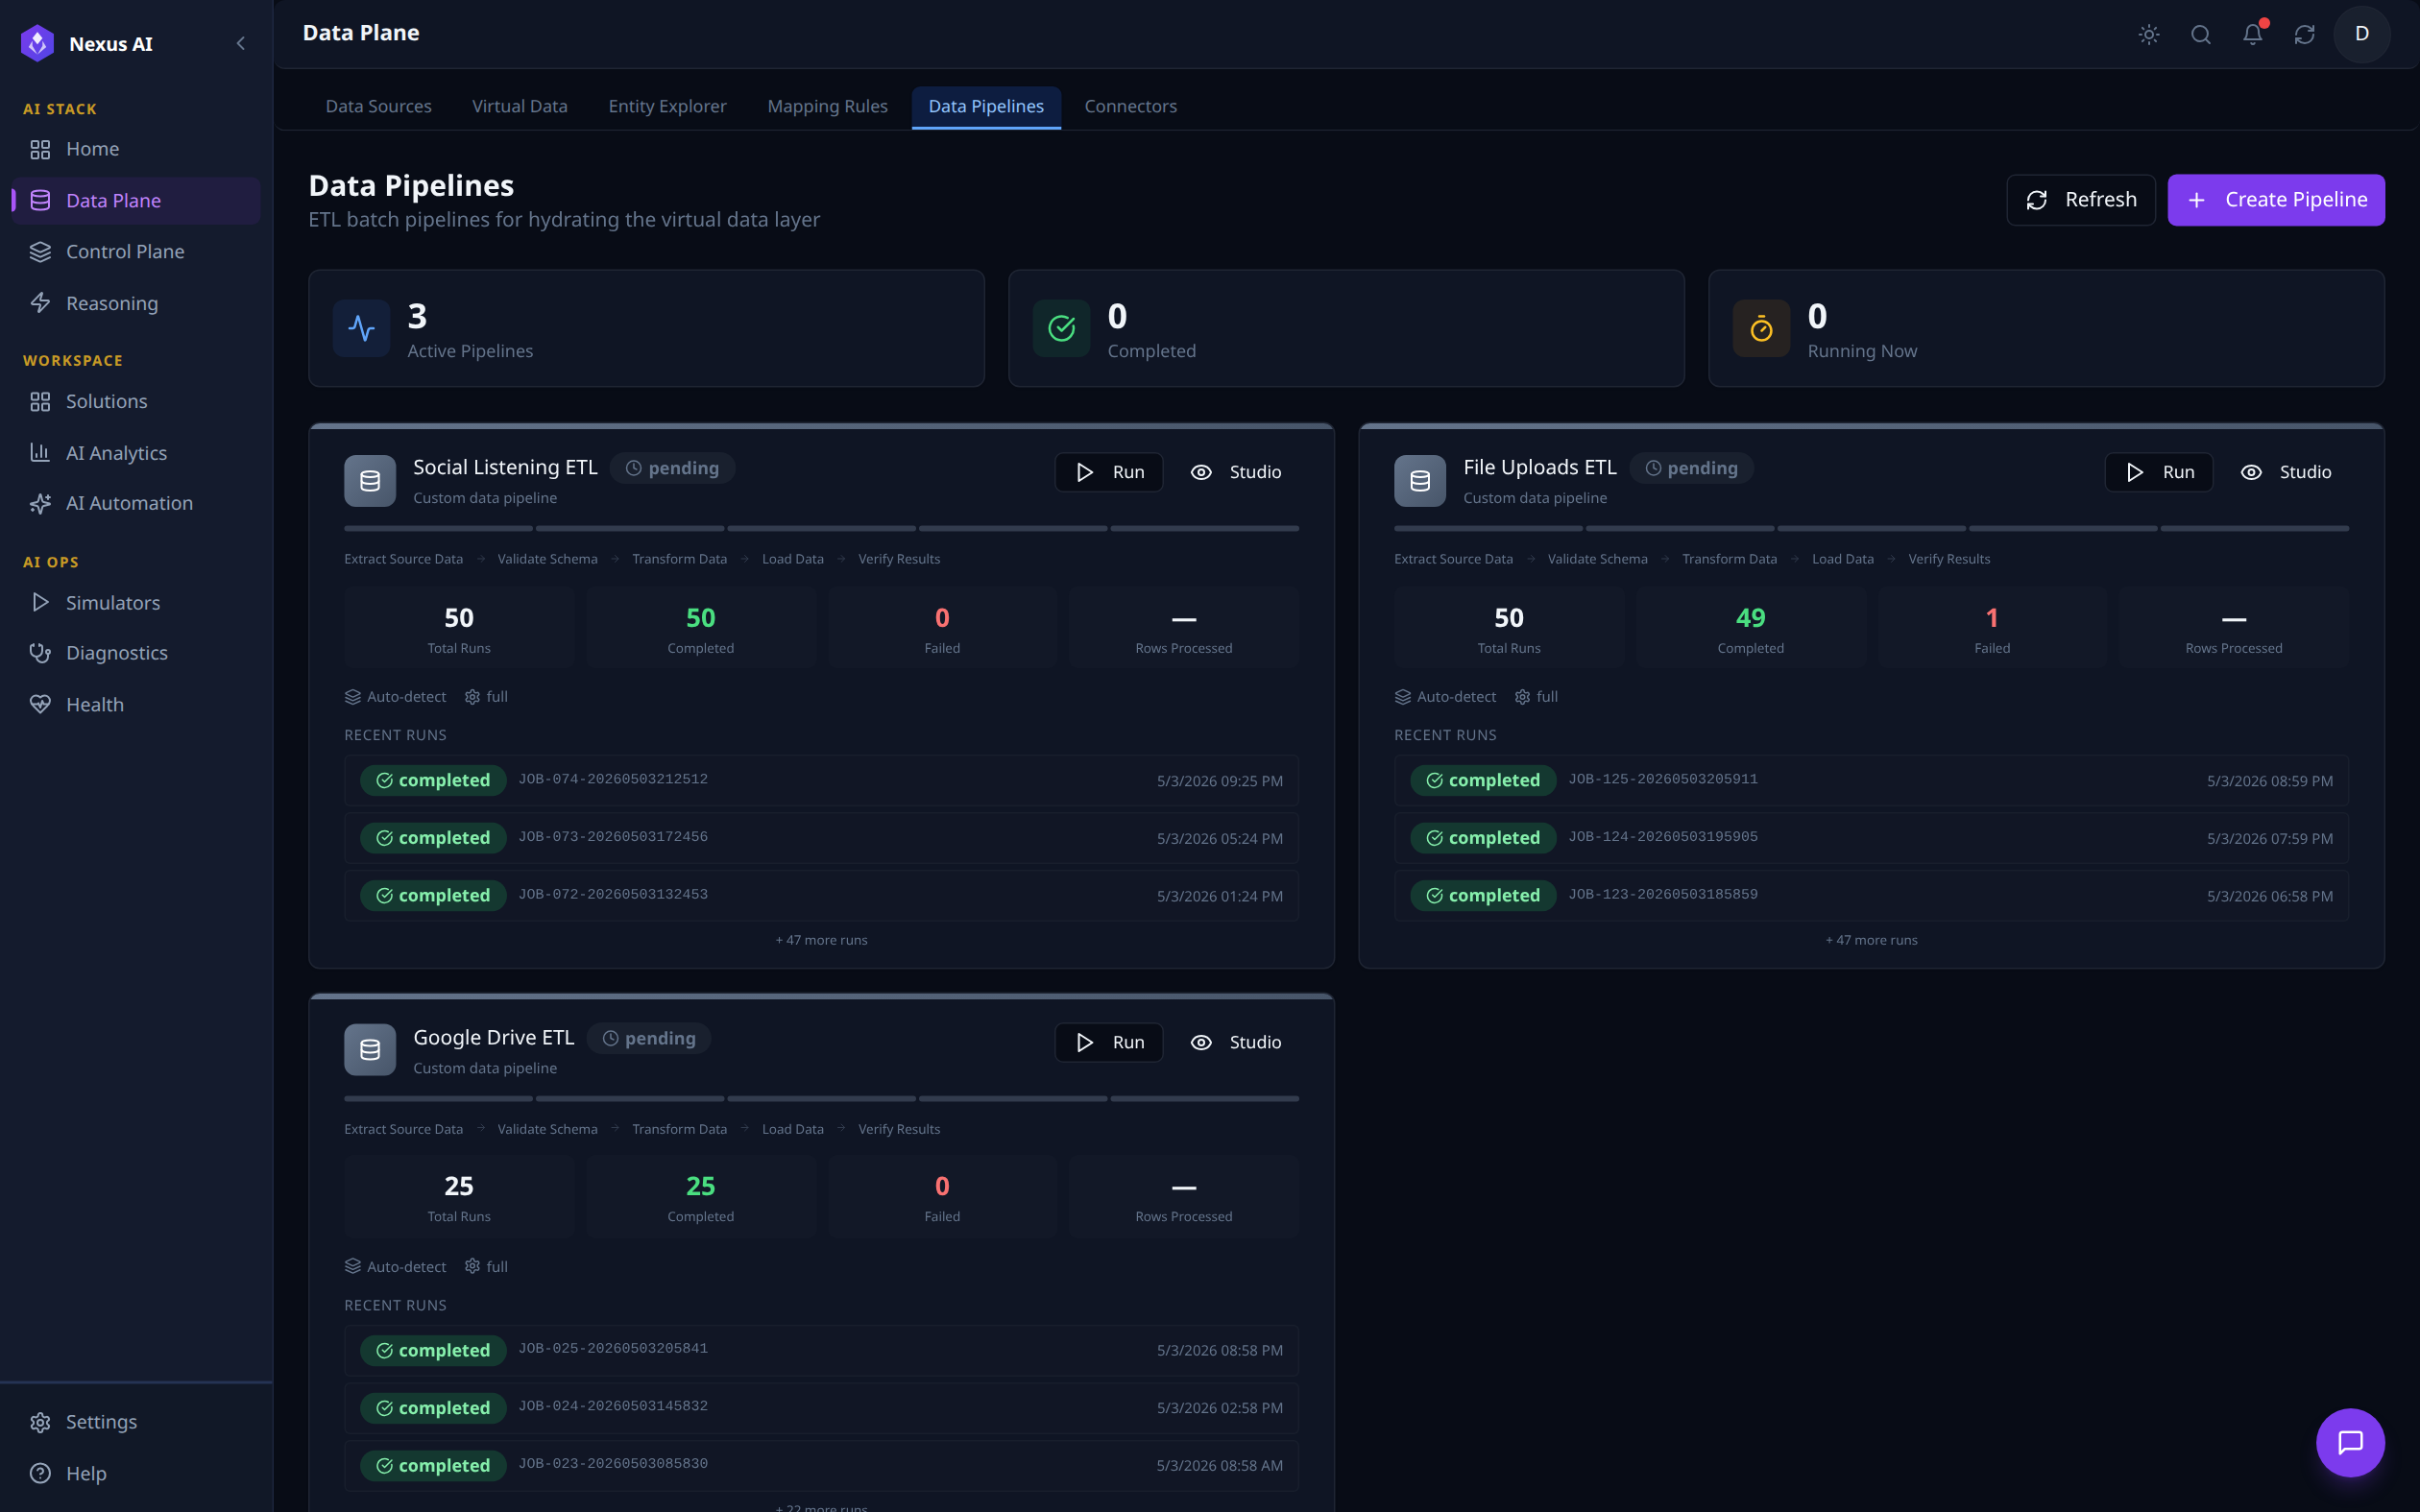Screen dimensions: 2420x1512
Task: Open run JOB-073-20260503172456
Action: point(821,838)
